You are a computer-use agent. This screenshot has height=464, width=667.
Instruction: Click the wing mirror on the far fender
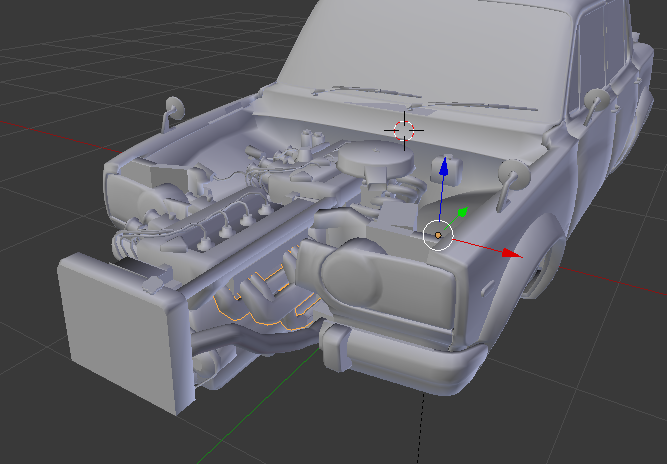tap(173, 112)
